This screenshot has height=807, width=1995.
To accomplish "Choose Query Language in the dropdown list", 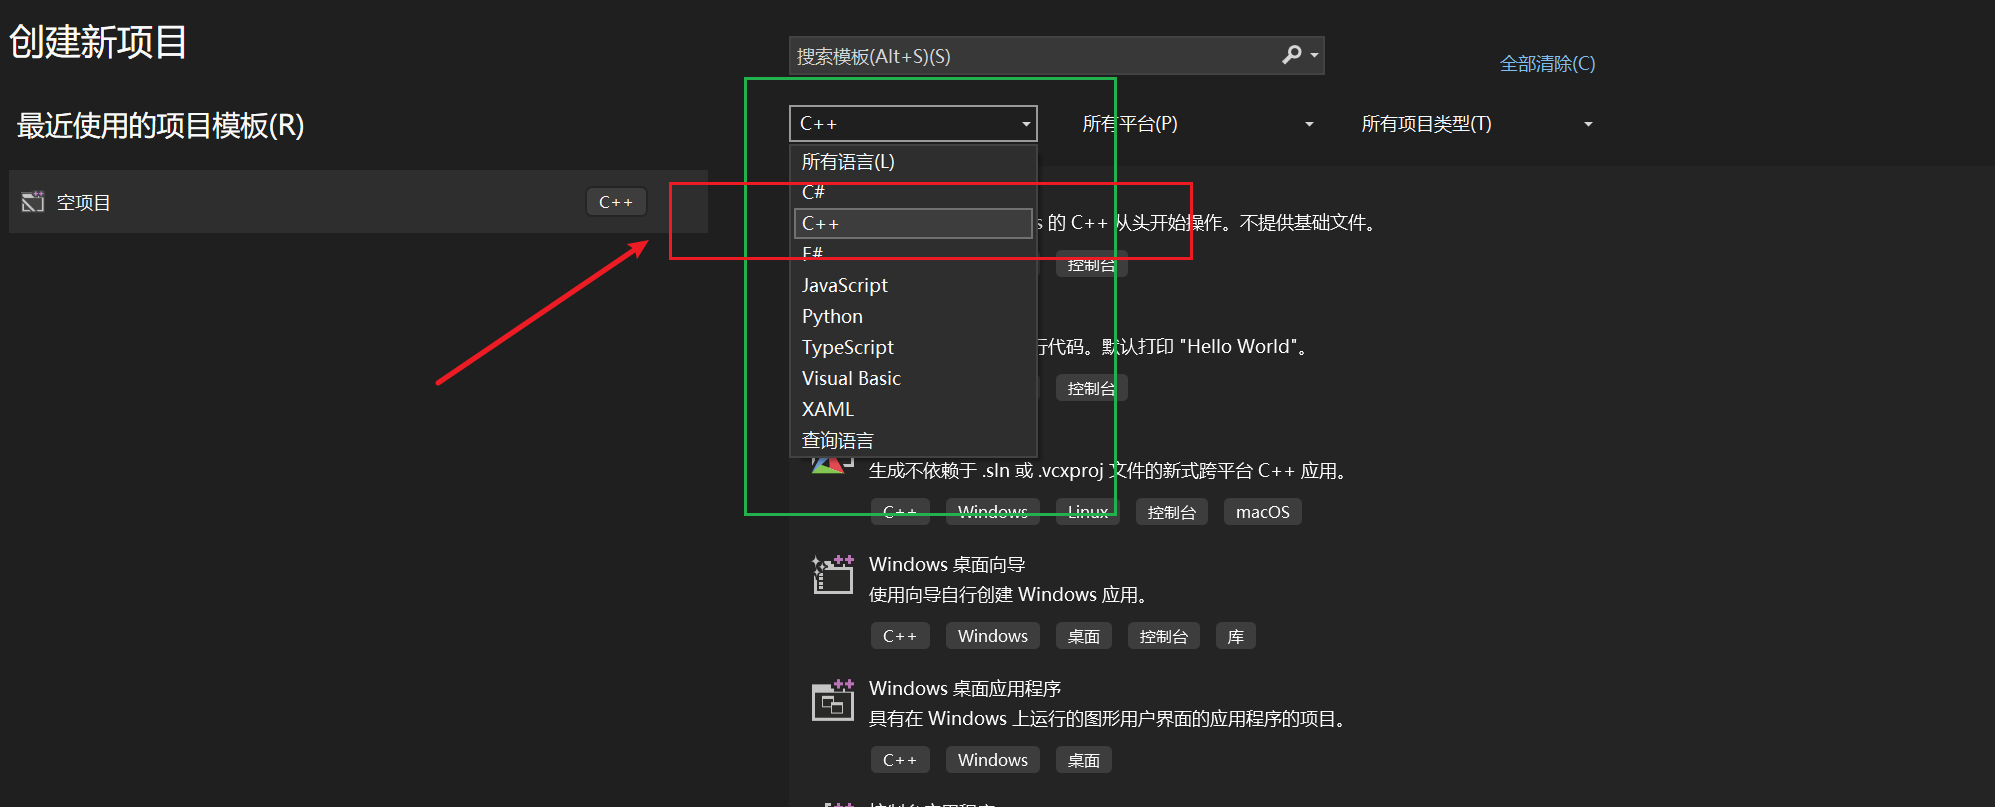I will [913, 440].
